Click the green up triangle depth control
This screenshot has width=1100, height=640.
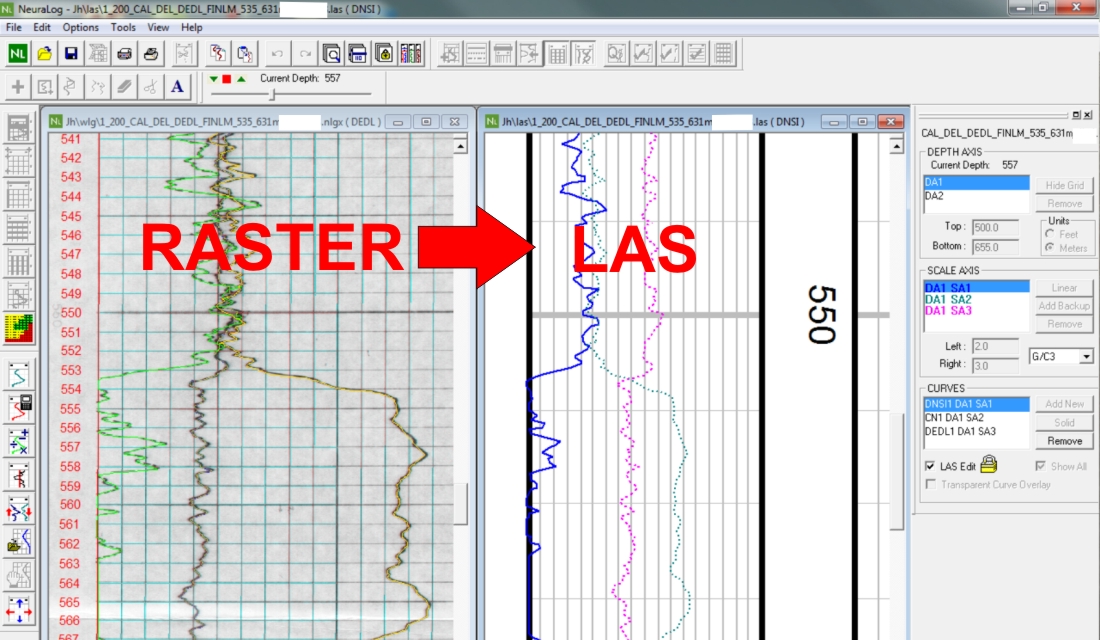click(x=241, y=79)
